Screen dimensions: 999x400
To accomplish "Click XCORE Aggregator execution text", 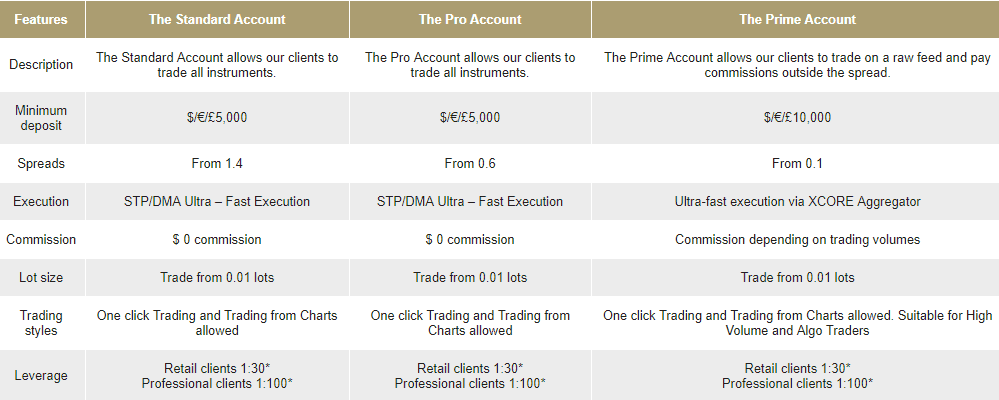I will click(x=864, y=202).
